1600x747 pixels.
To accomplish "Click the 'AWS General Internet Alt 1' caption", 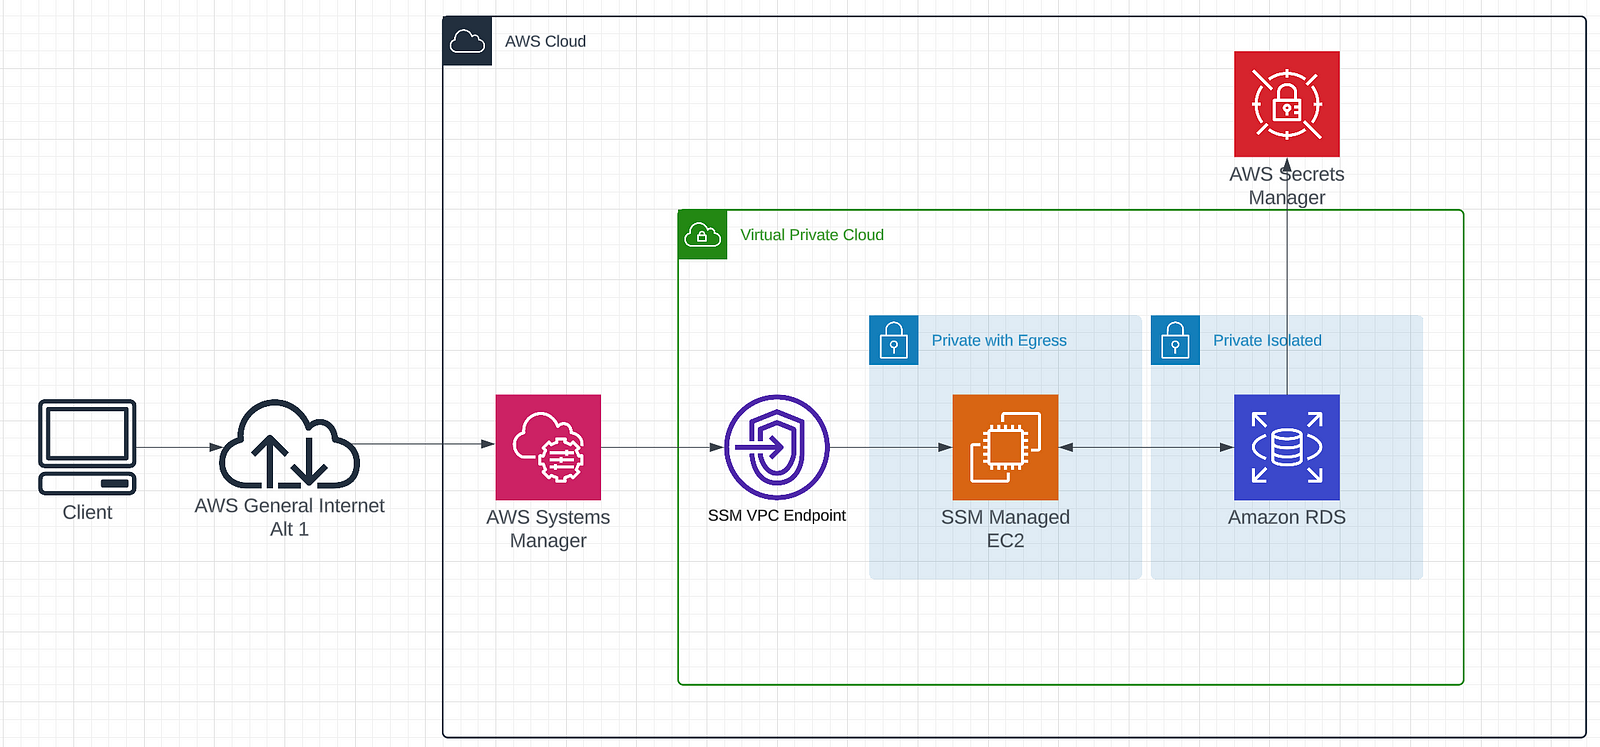I will pyautogui.click(x=289, y=517).
